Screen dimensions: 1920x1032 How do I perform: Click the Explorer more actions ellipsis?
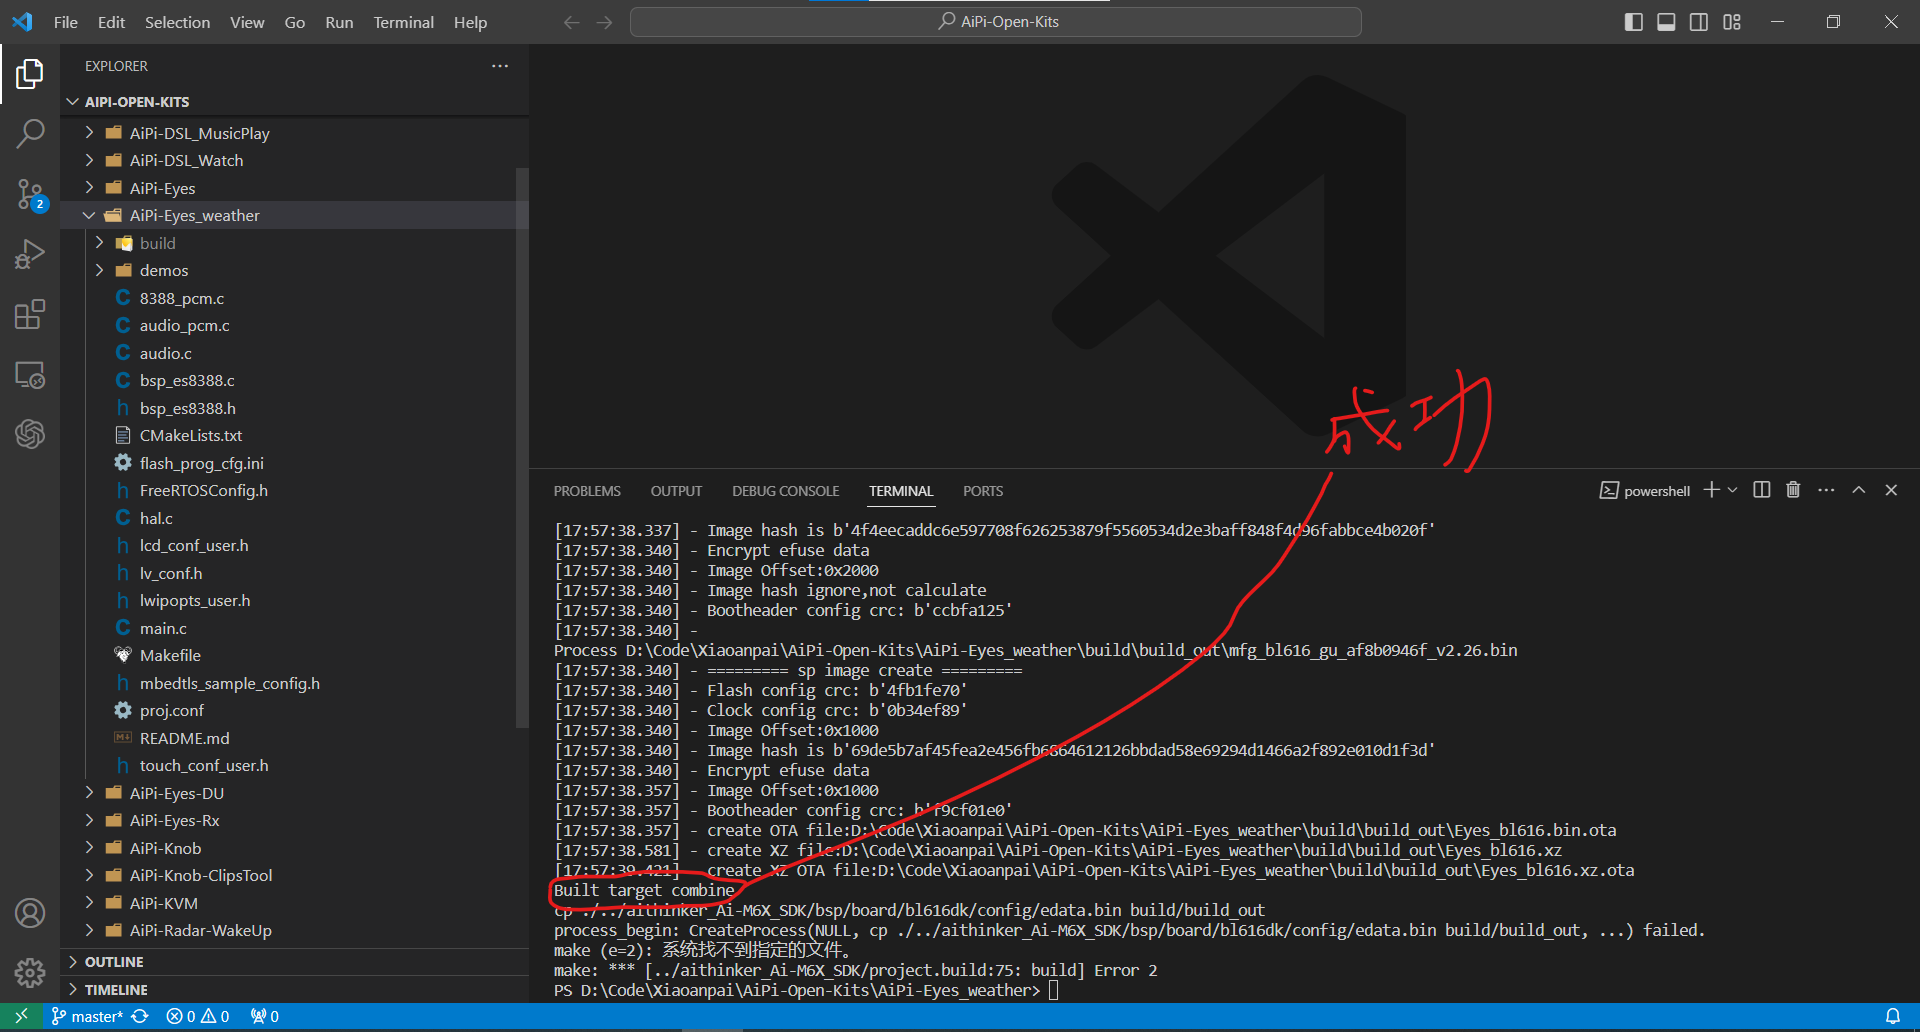tap(500, 66)
